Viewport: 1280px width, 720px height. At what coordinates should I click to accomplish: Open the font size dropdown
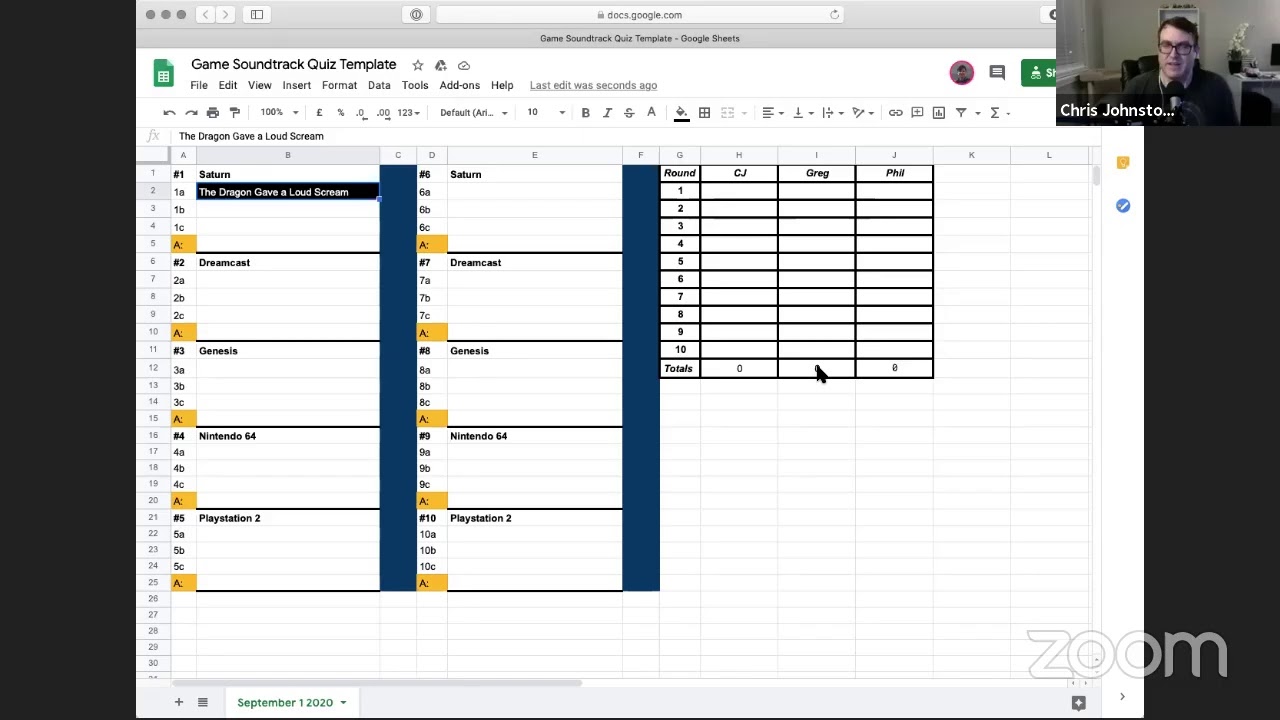pos(546,113)
